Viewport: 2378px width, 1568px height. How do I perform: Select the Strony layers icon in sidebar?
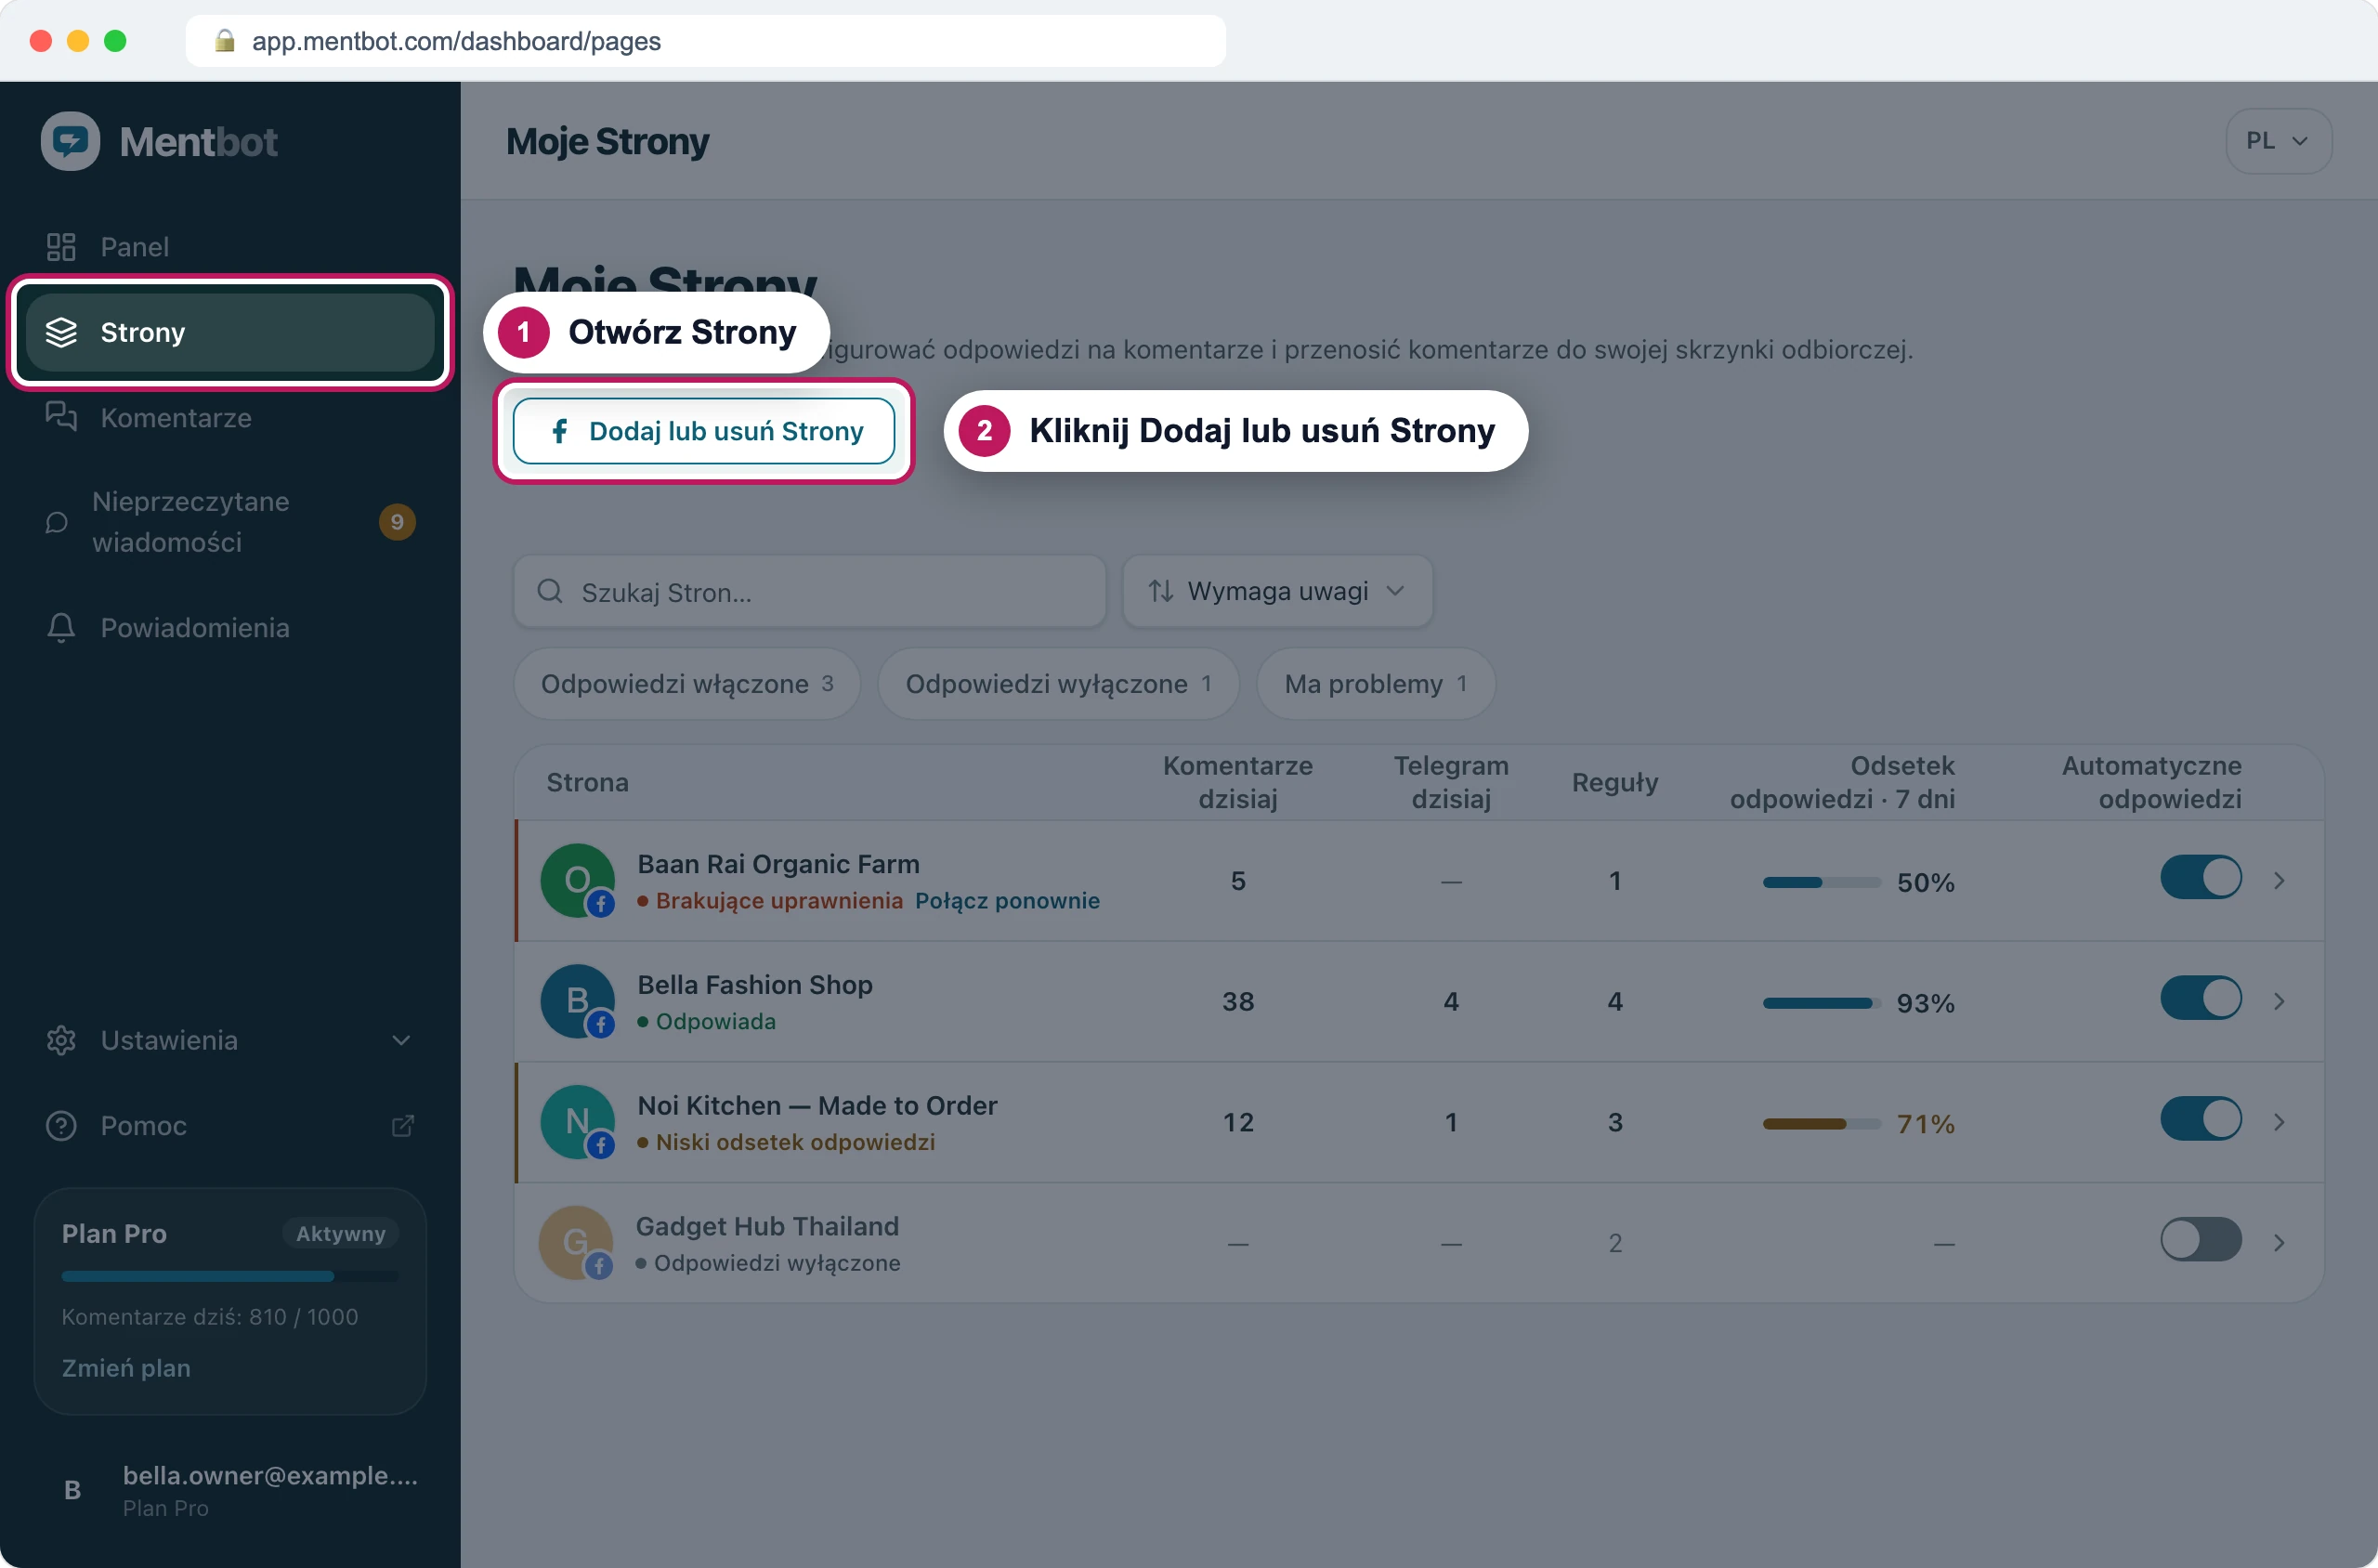click(61, 332)
